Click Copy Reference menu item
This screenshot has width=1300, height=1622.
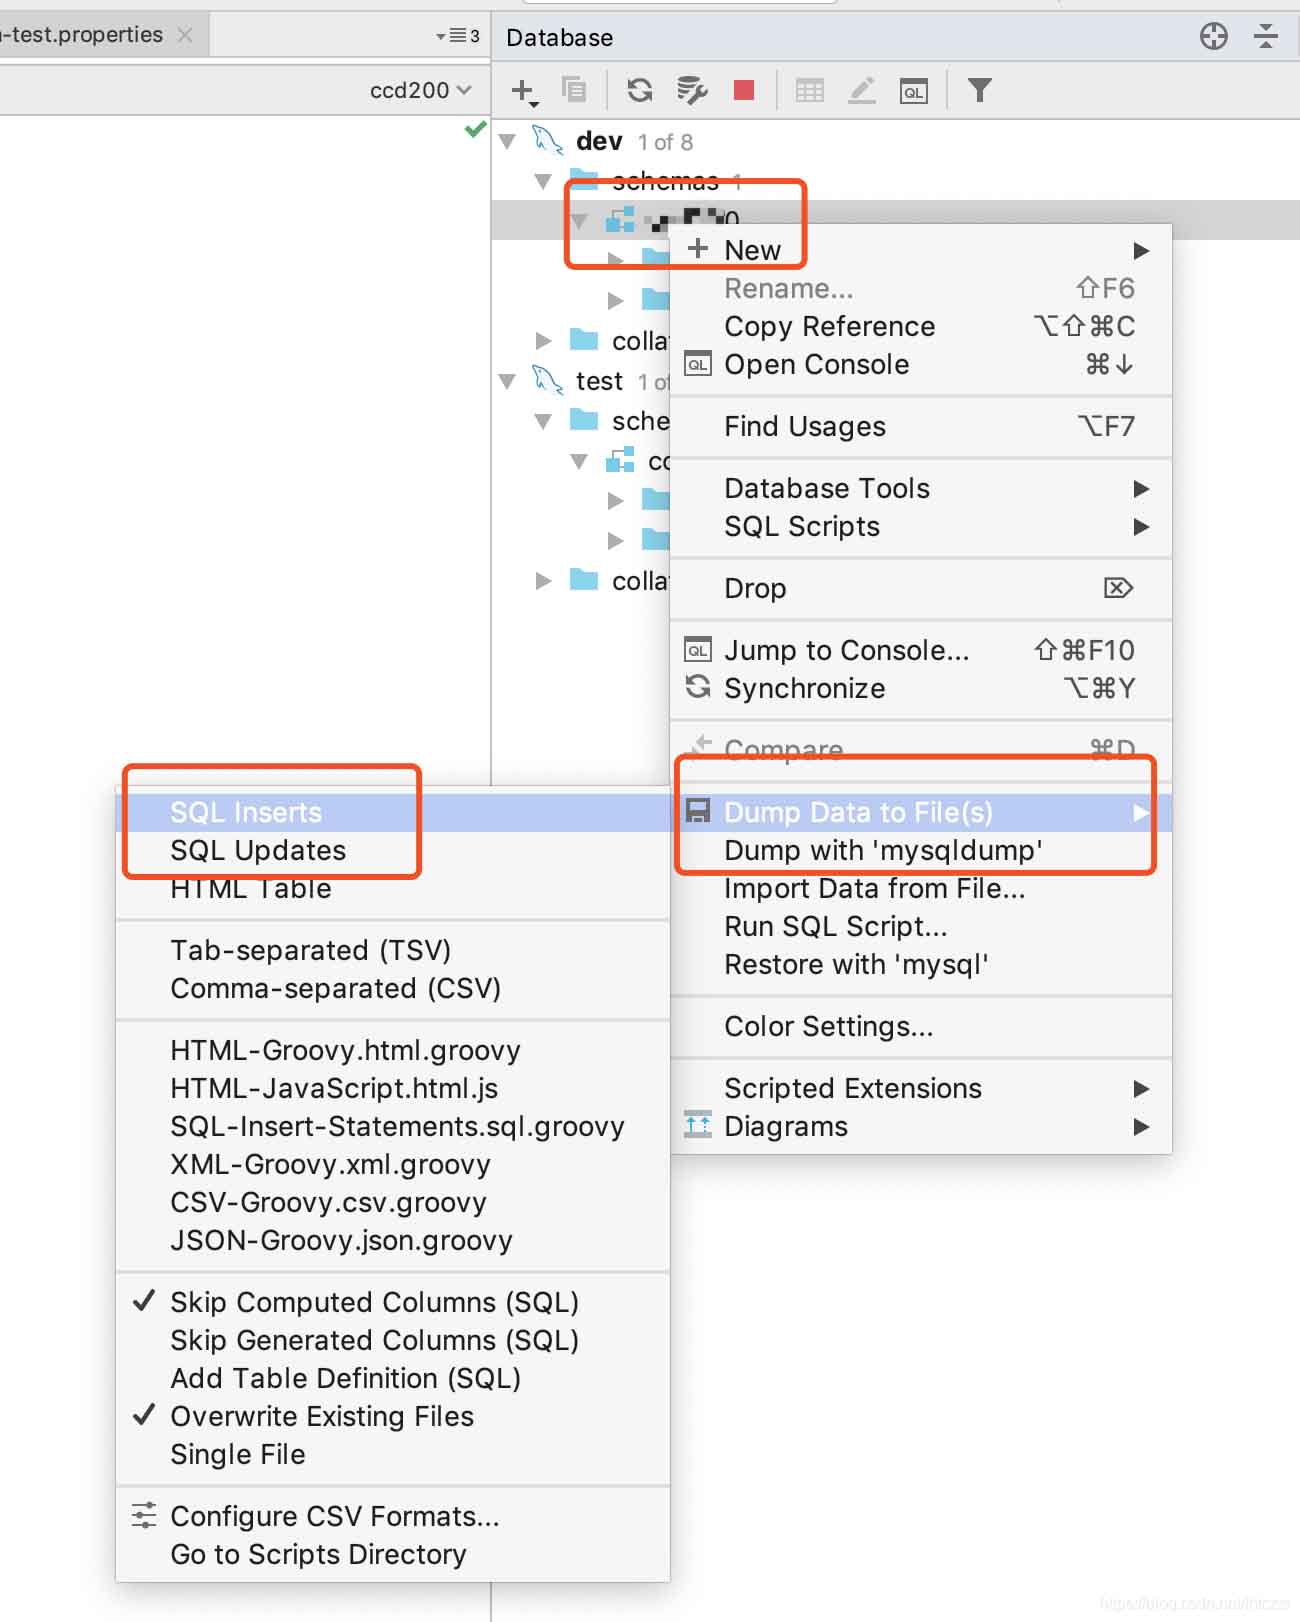[x=921, y=326]
